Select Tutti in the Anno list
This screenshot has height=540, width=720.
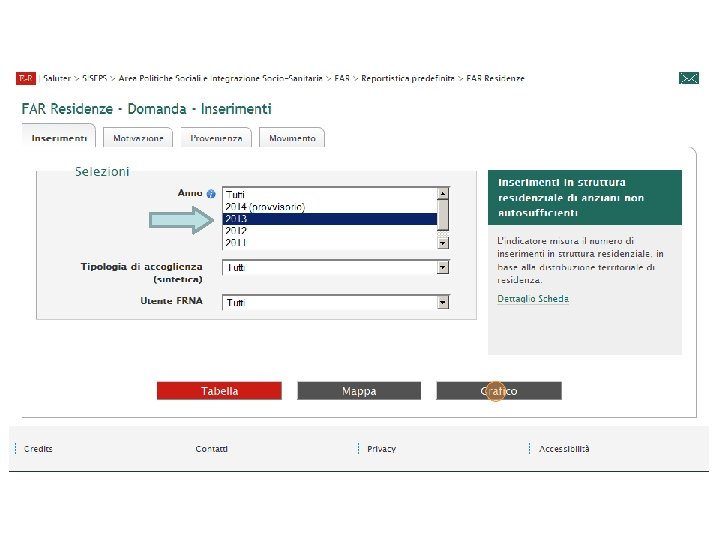pyautogui.click(x=330, y=195)
